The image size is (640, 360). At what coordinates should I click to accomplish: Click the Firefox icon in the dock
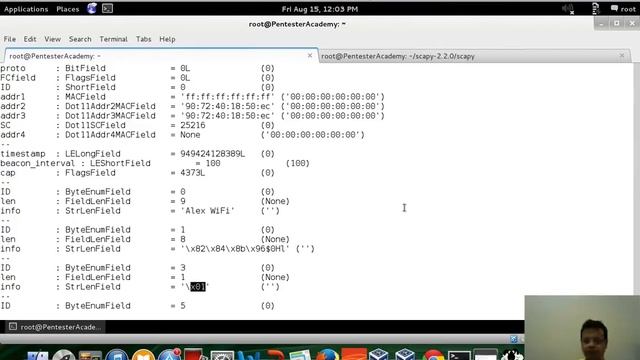click(x=327, y=356)
